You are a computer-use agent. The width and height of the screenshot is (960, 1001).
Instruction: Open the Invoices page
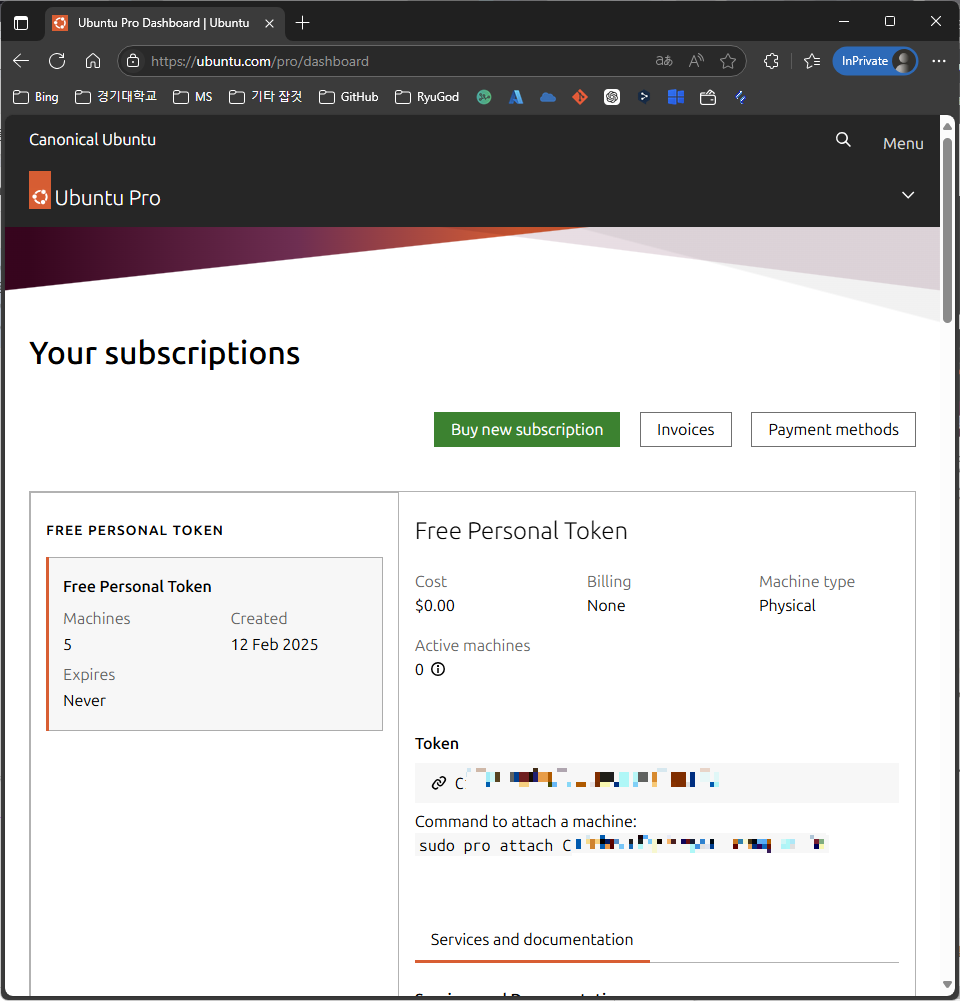tap(686, 430)
